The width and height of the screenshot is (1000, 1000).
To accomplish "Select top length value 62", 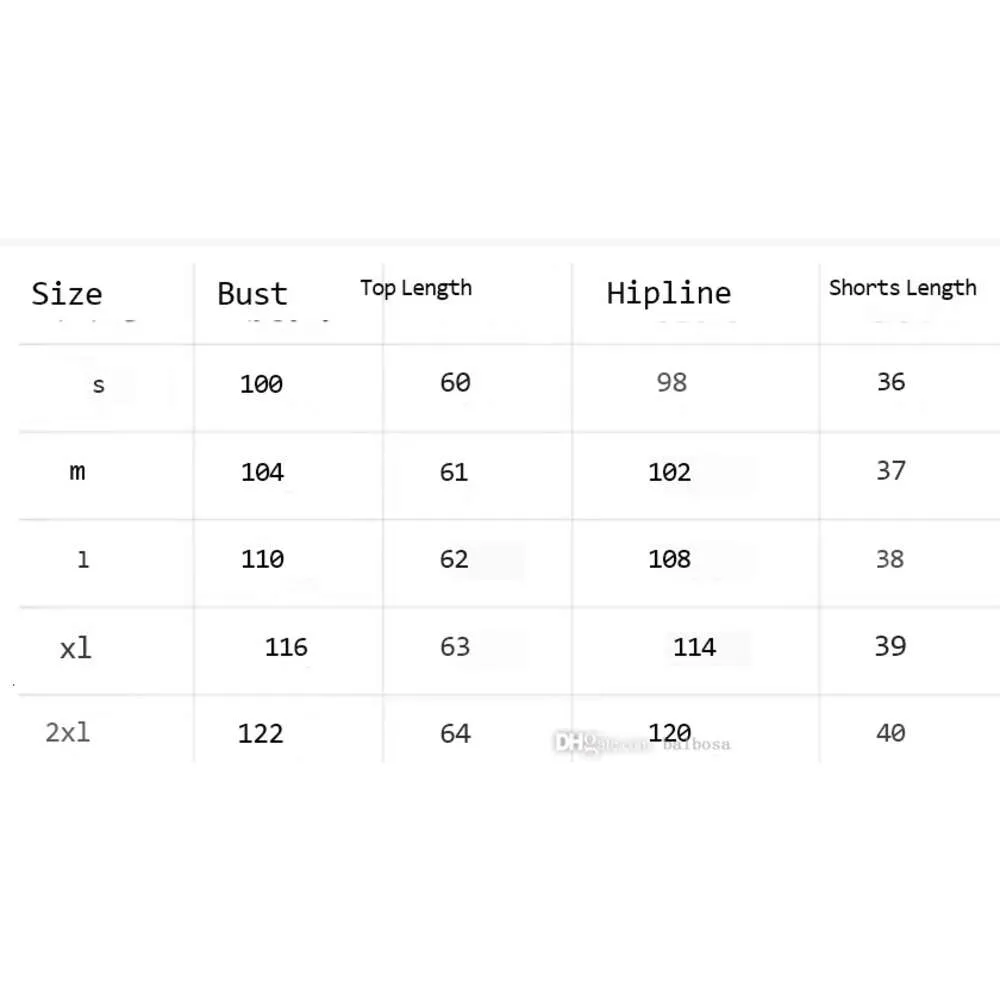I will click(454, 559).
